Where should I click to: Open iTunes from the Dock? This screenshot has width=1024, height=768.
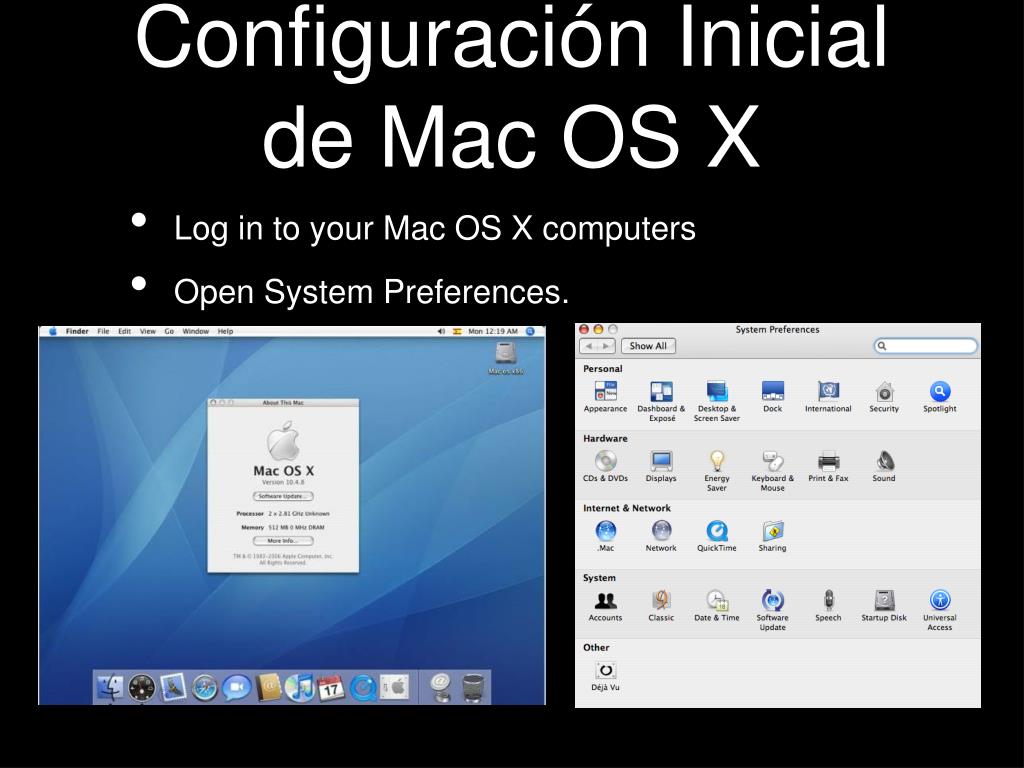coord(299,688)
